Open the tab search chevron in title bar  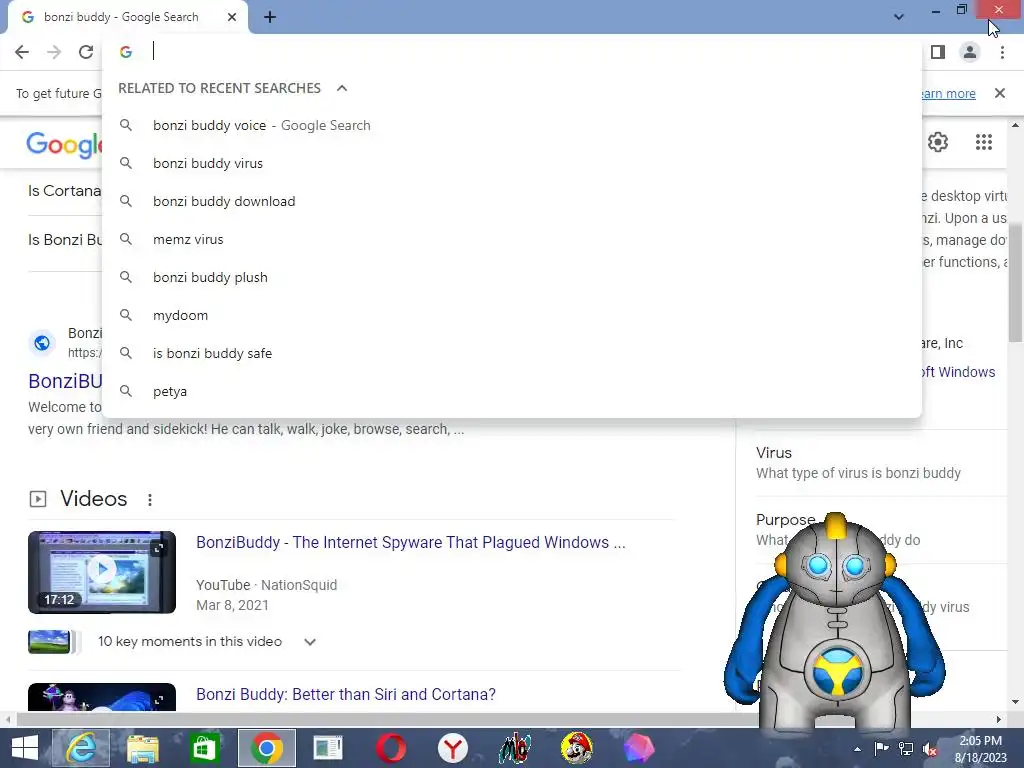899,17
